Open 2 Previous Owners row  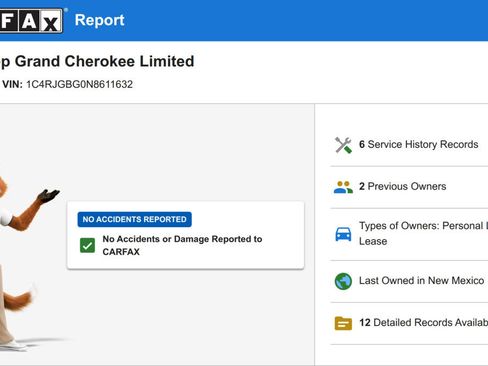tap(409, 187)
